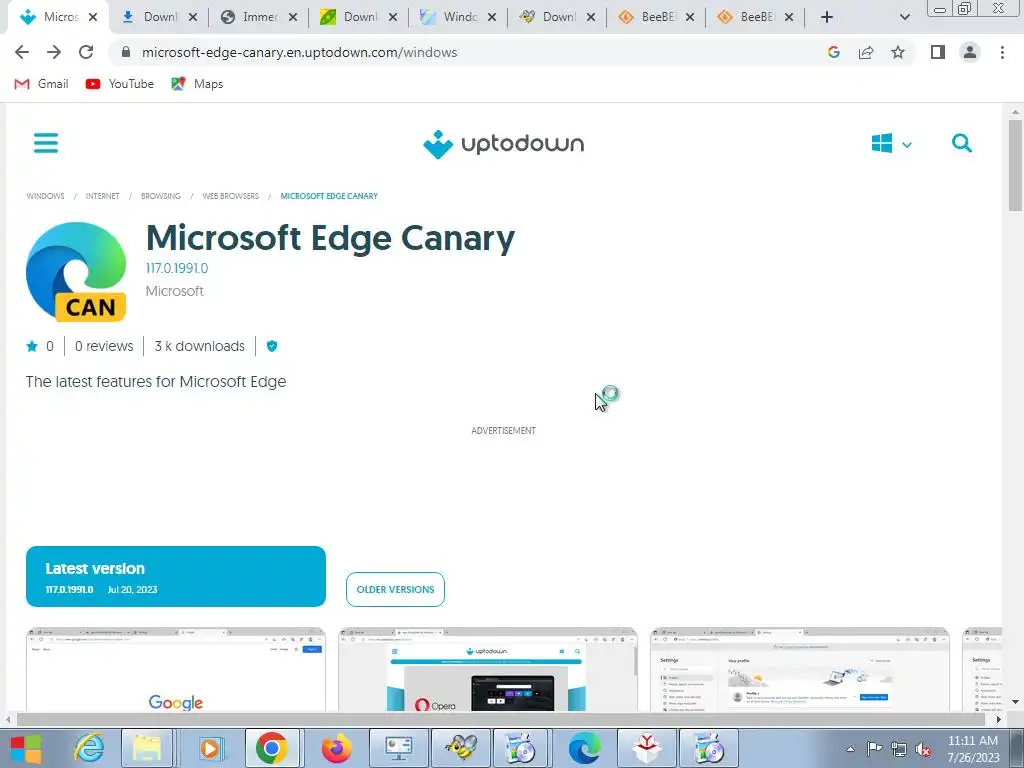The image size is (1024, 768).
Task: Open the Windows Start button
Action: pyautogui.click(x=26, y=748)
